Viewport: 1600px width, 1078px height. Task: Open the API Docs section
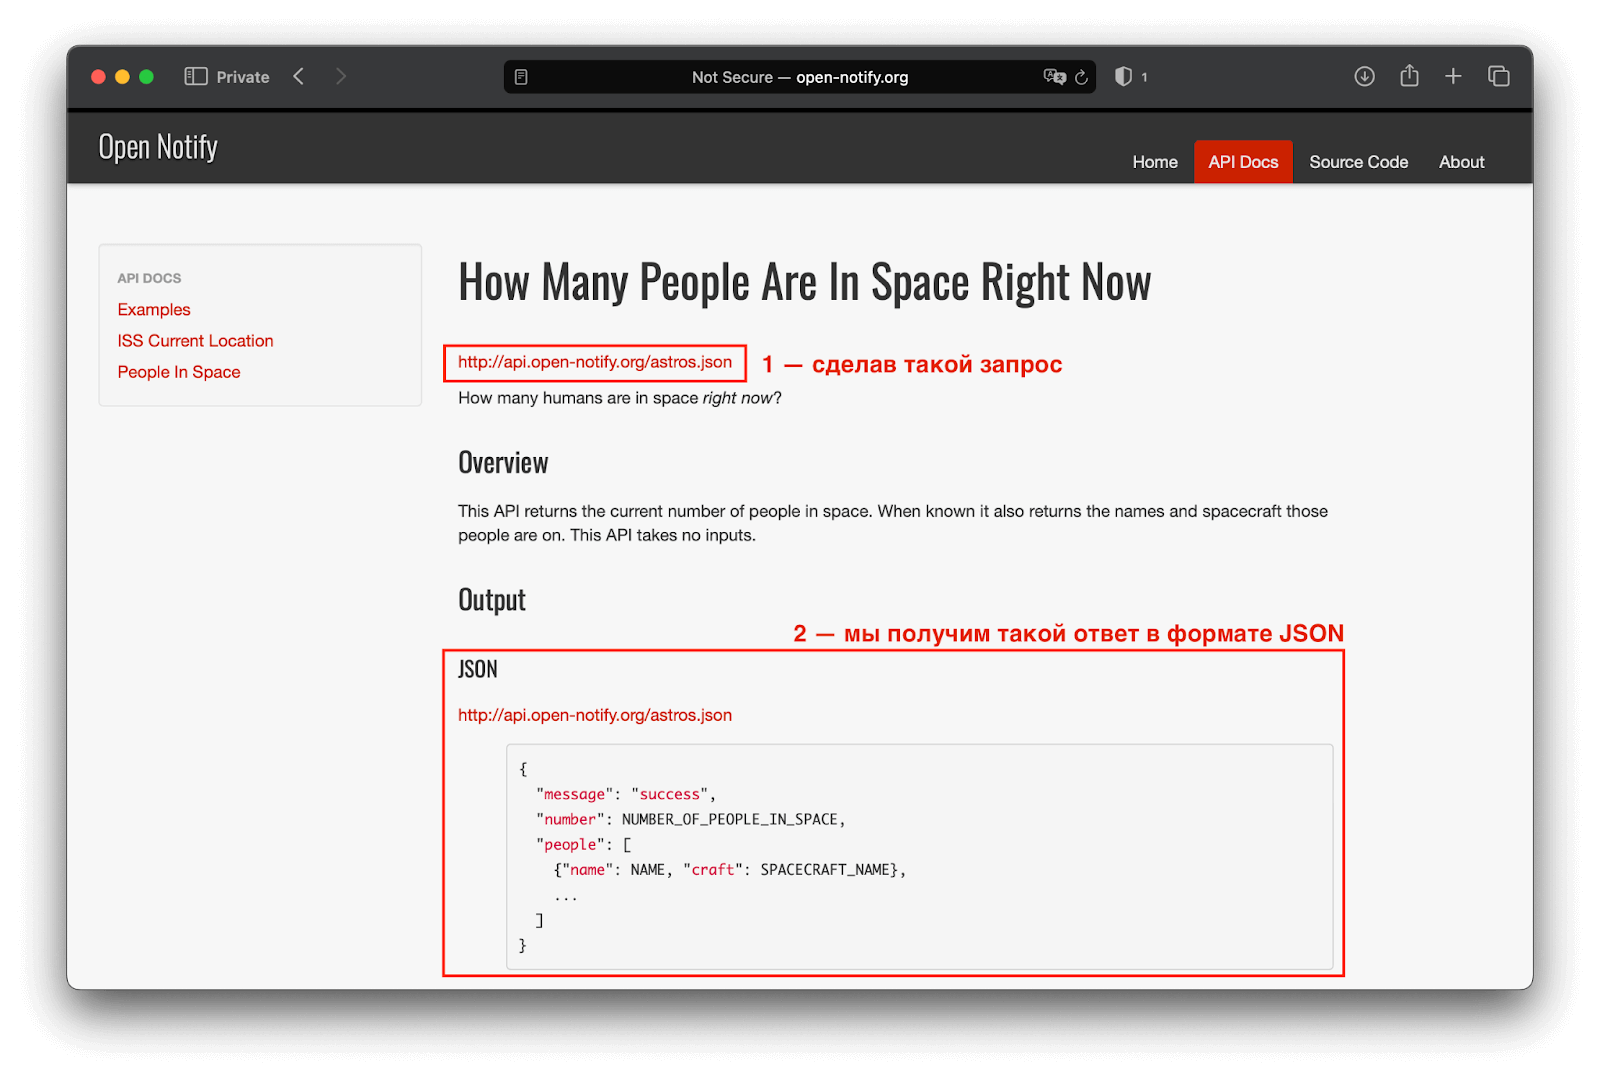1242,161
